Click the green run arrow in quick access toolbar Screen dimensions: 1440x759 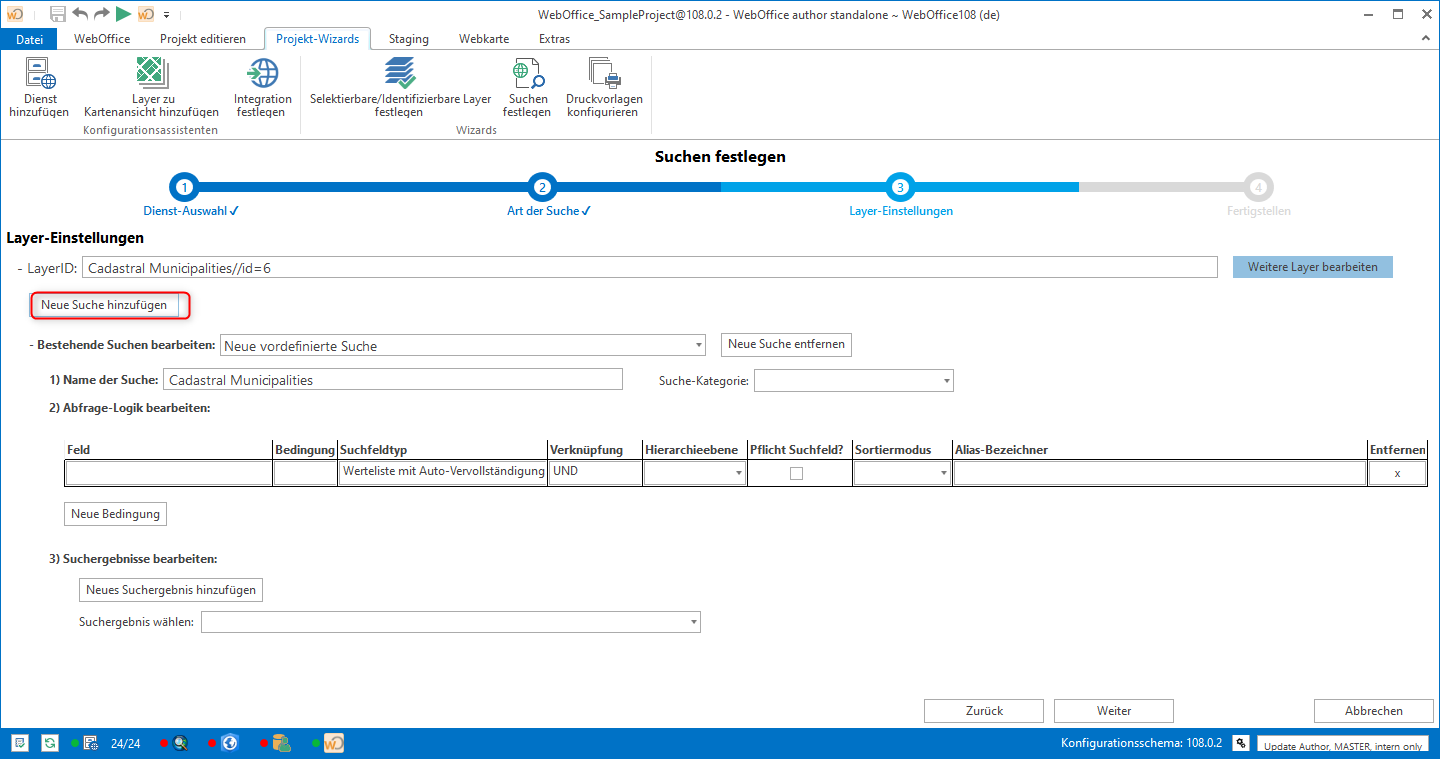coord(123,14)
